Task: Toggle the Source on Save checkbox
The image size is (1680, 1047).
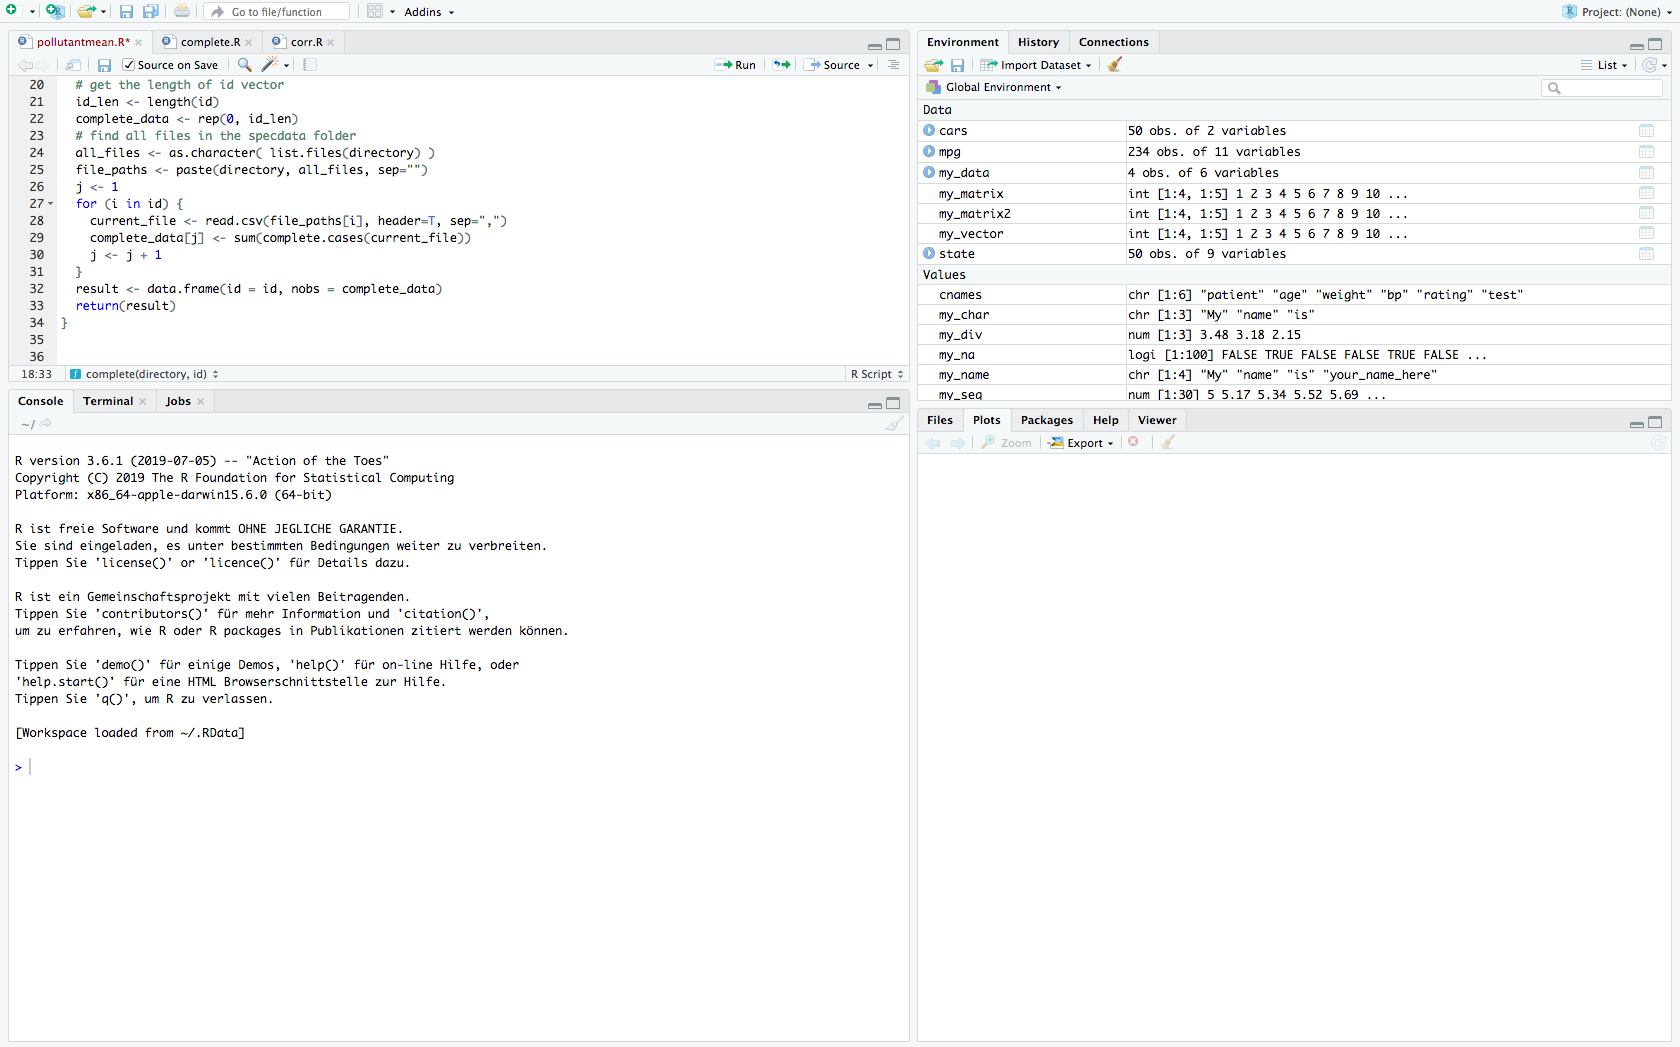Action: coord(129,65)
